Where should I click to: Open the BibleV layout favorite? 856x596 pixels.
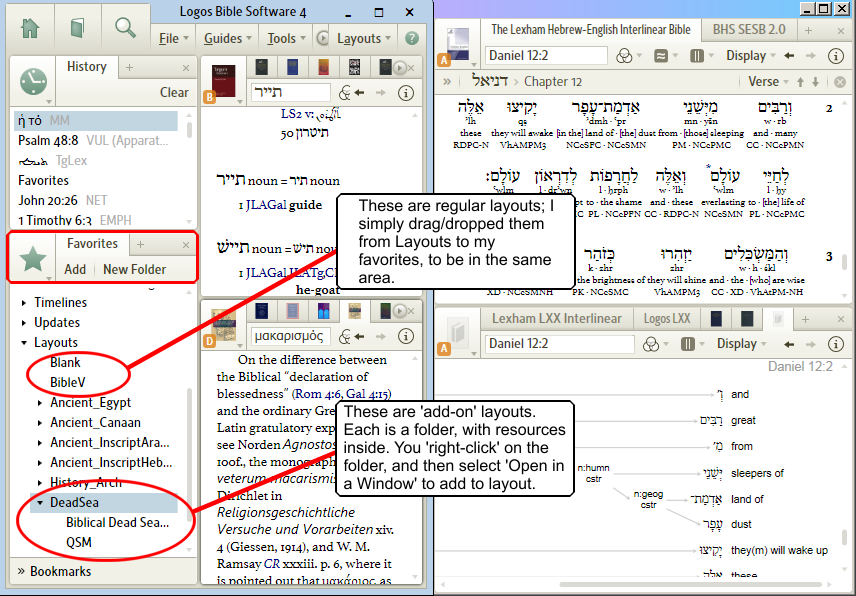68,383
